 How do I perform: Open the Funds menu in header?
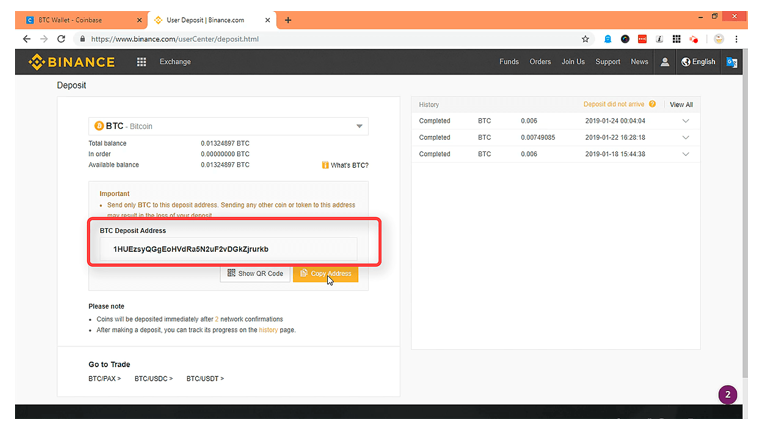[x=508, y=62]
